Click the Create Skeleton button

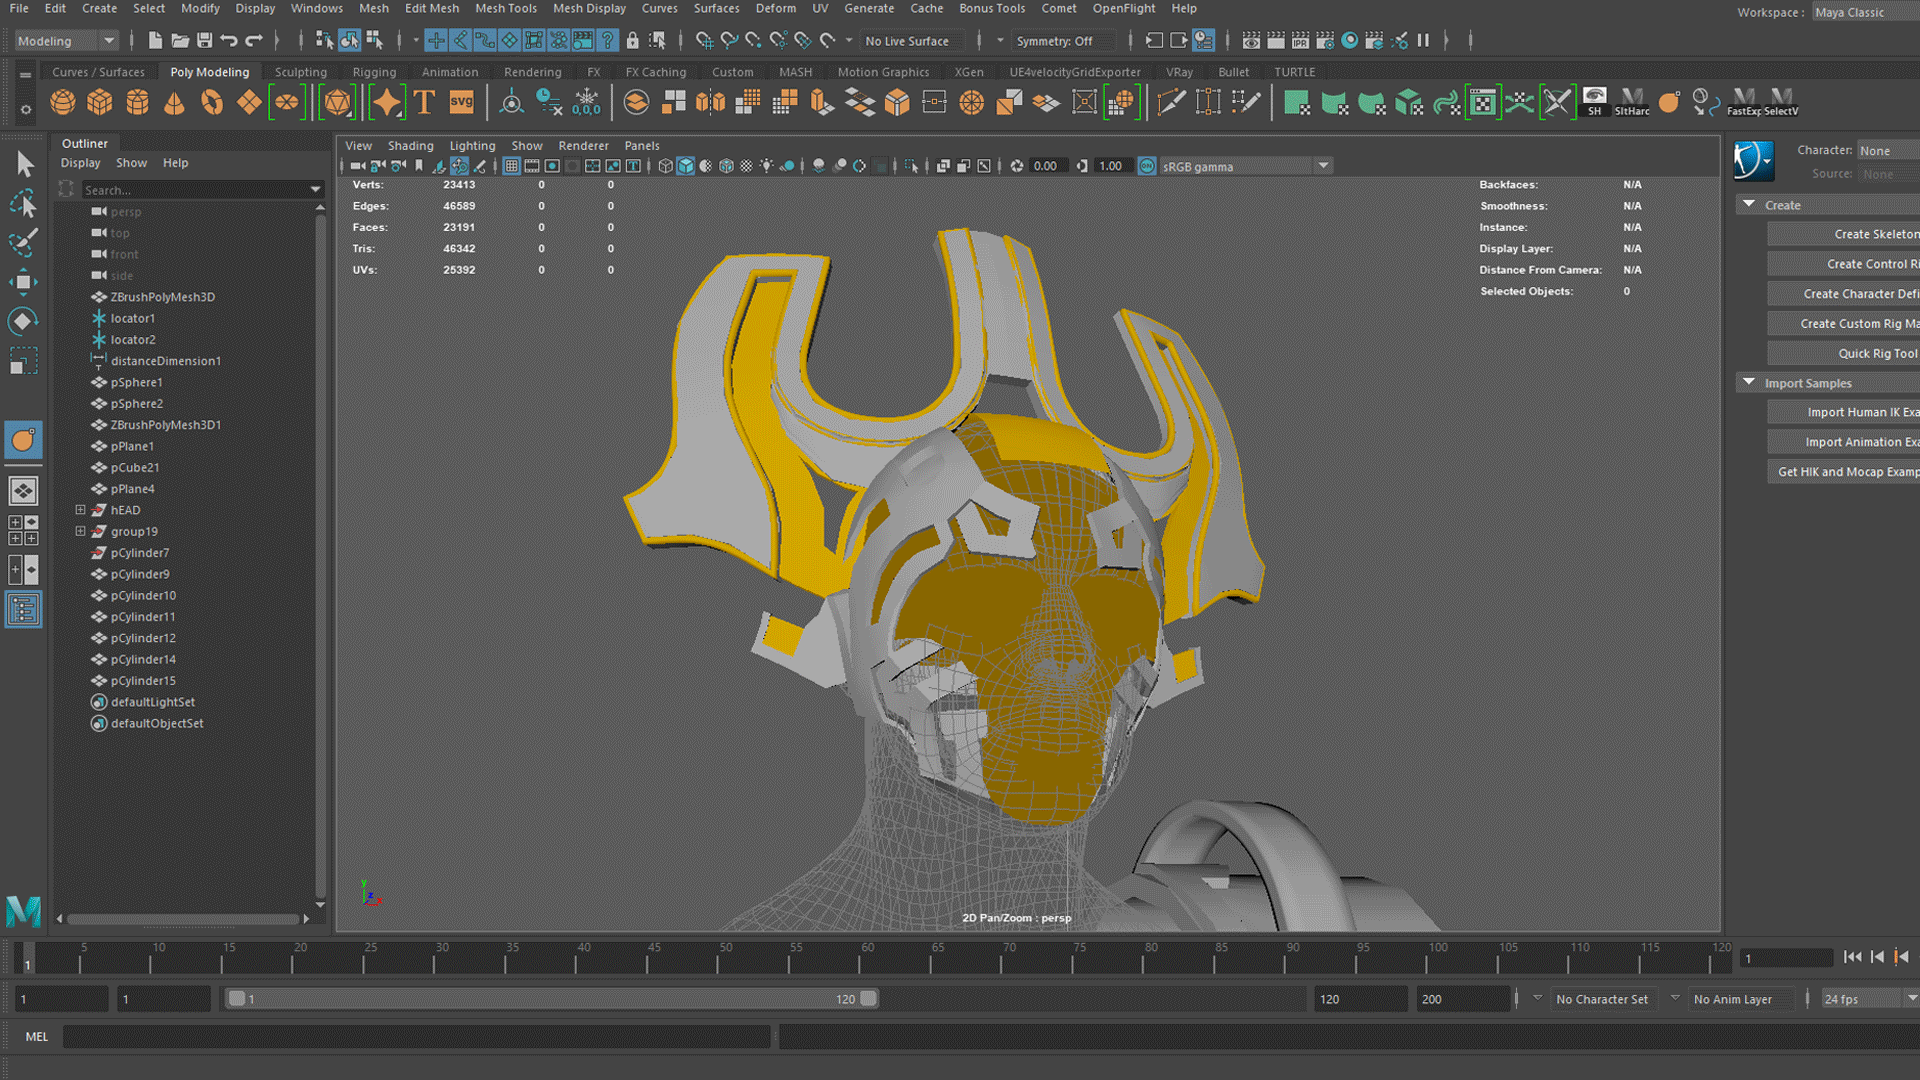coord(1844,234)
